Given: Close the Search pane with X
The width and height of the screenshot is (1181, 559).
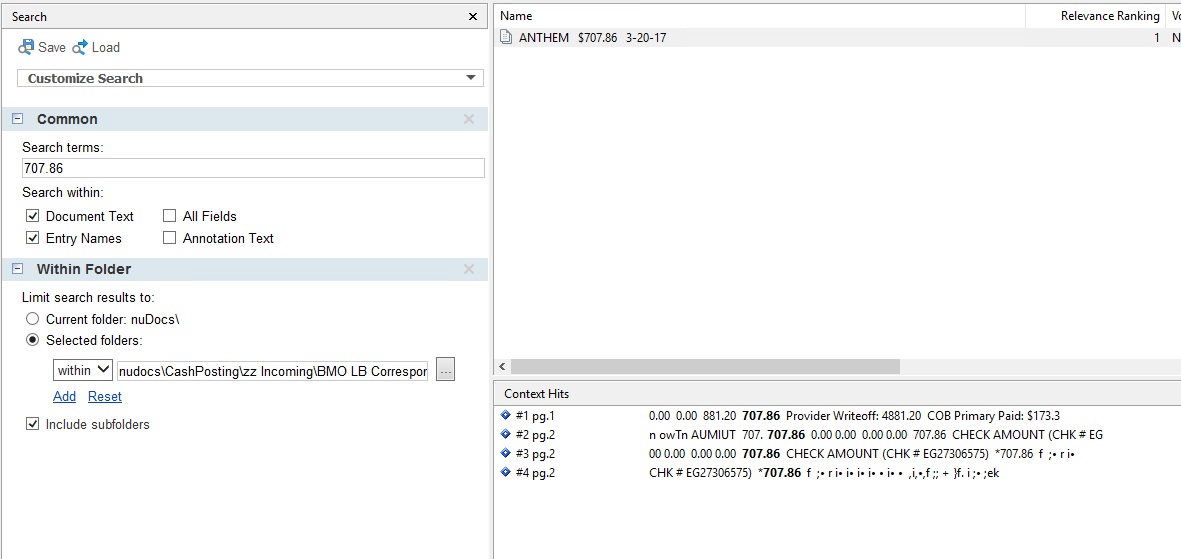Looking at the screenshot, I should 473,16.
